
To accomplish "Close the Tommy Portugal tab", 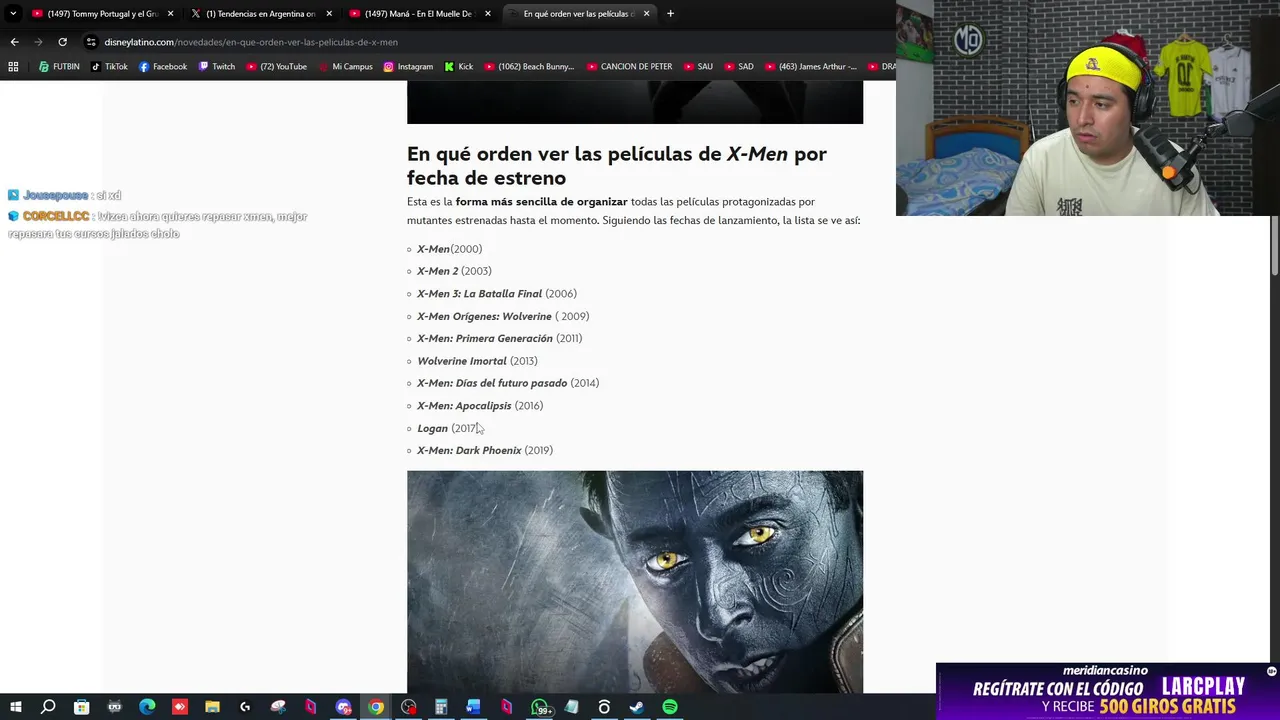I will 170,14.
